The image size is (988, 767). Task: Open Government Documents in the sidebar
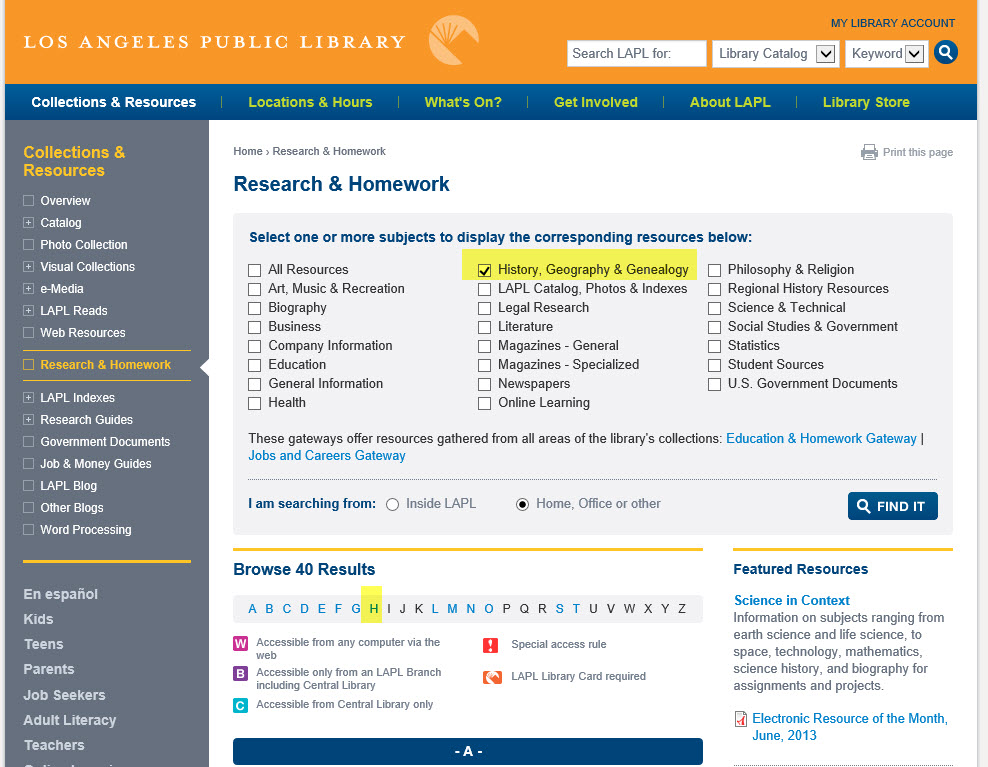coord(105,442)
